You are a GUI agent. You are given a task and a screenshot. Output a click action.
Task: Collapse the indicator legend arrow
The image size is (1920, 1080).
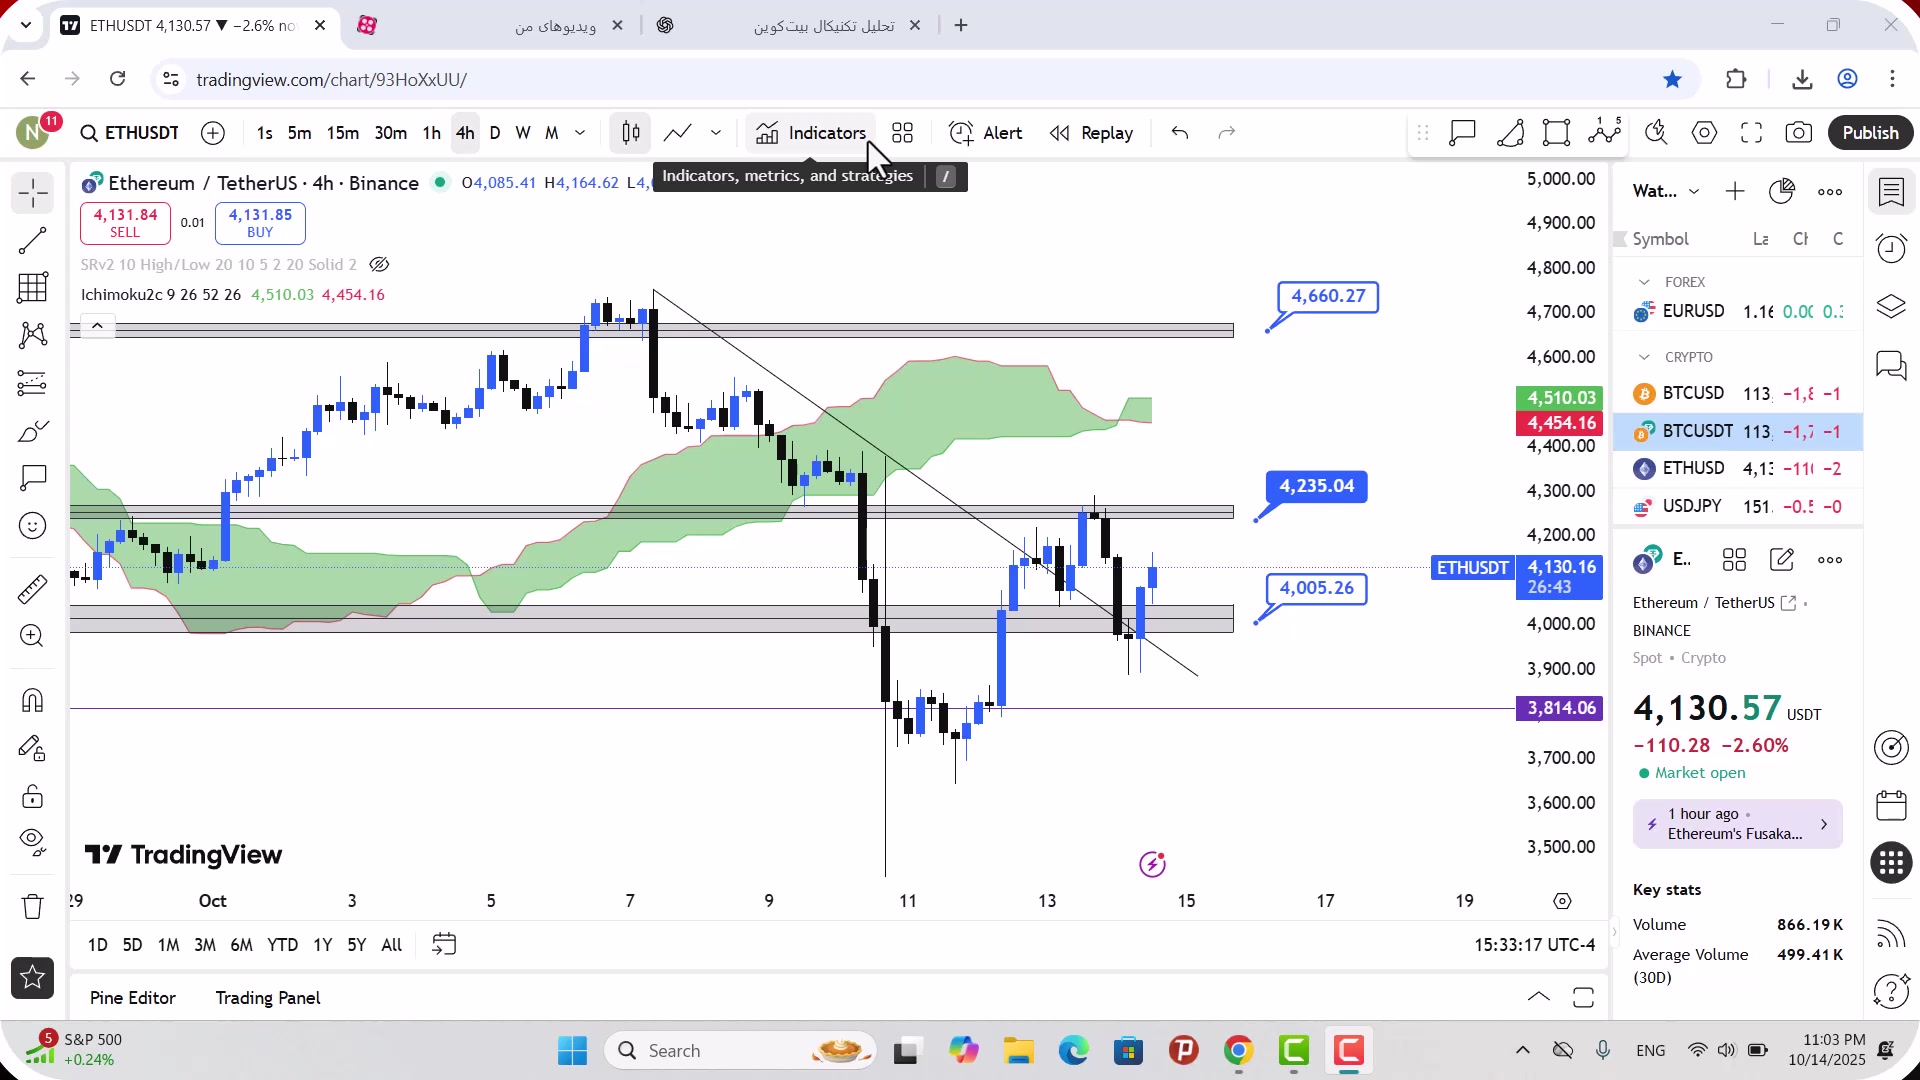tap(97, 326)
